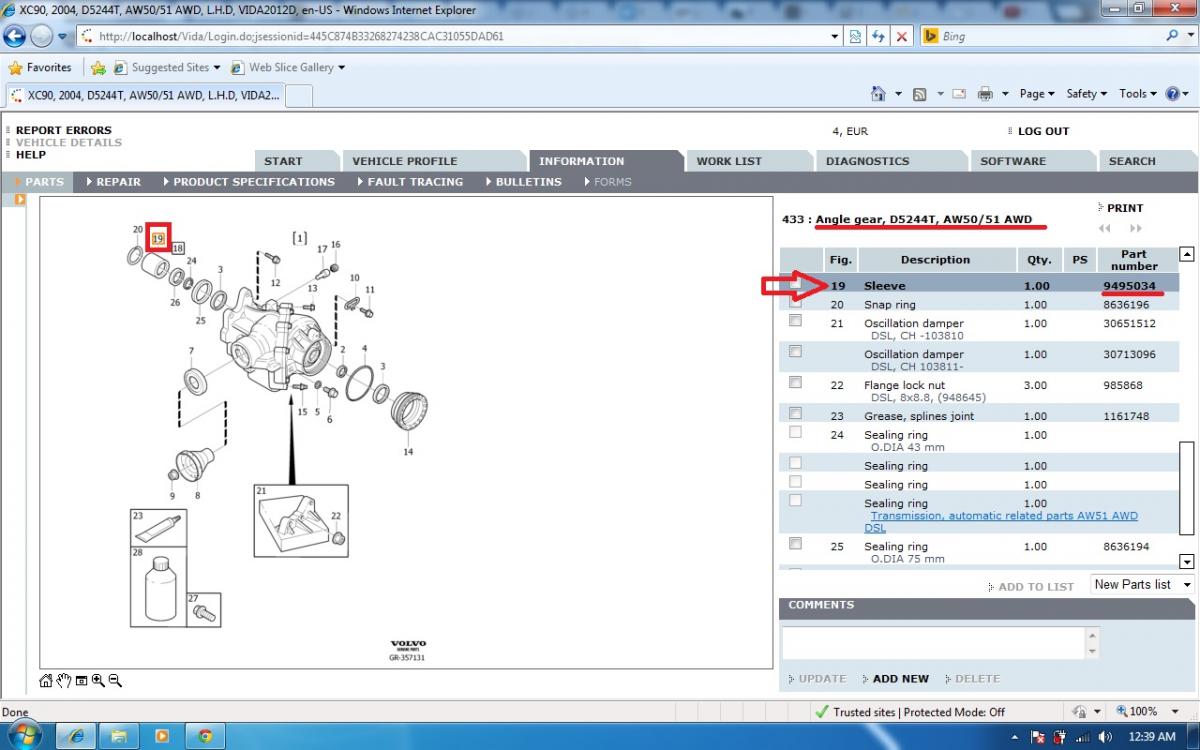
Task: Open IE Help question mark icon
Action: 1173,93
